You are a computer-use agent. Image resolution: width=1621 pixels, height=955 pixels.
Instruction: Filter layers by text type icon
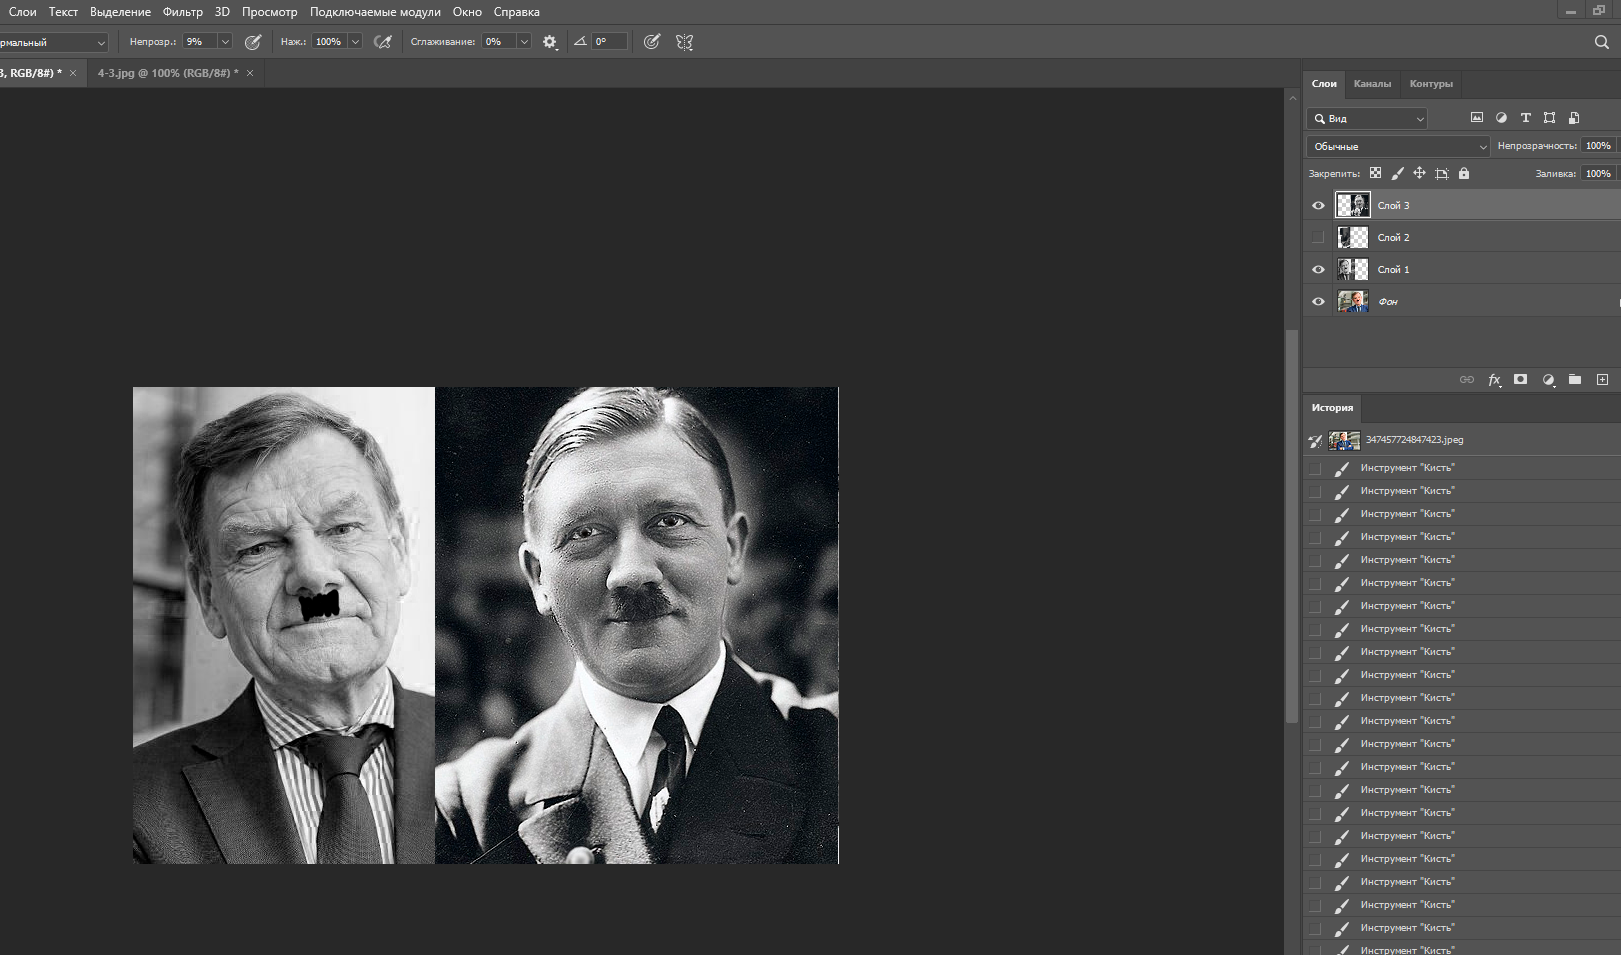tap(1525, 118)
